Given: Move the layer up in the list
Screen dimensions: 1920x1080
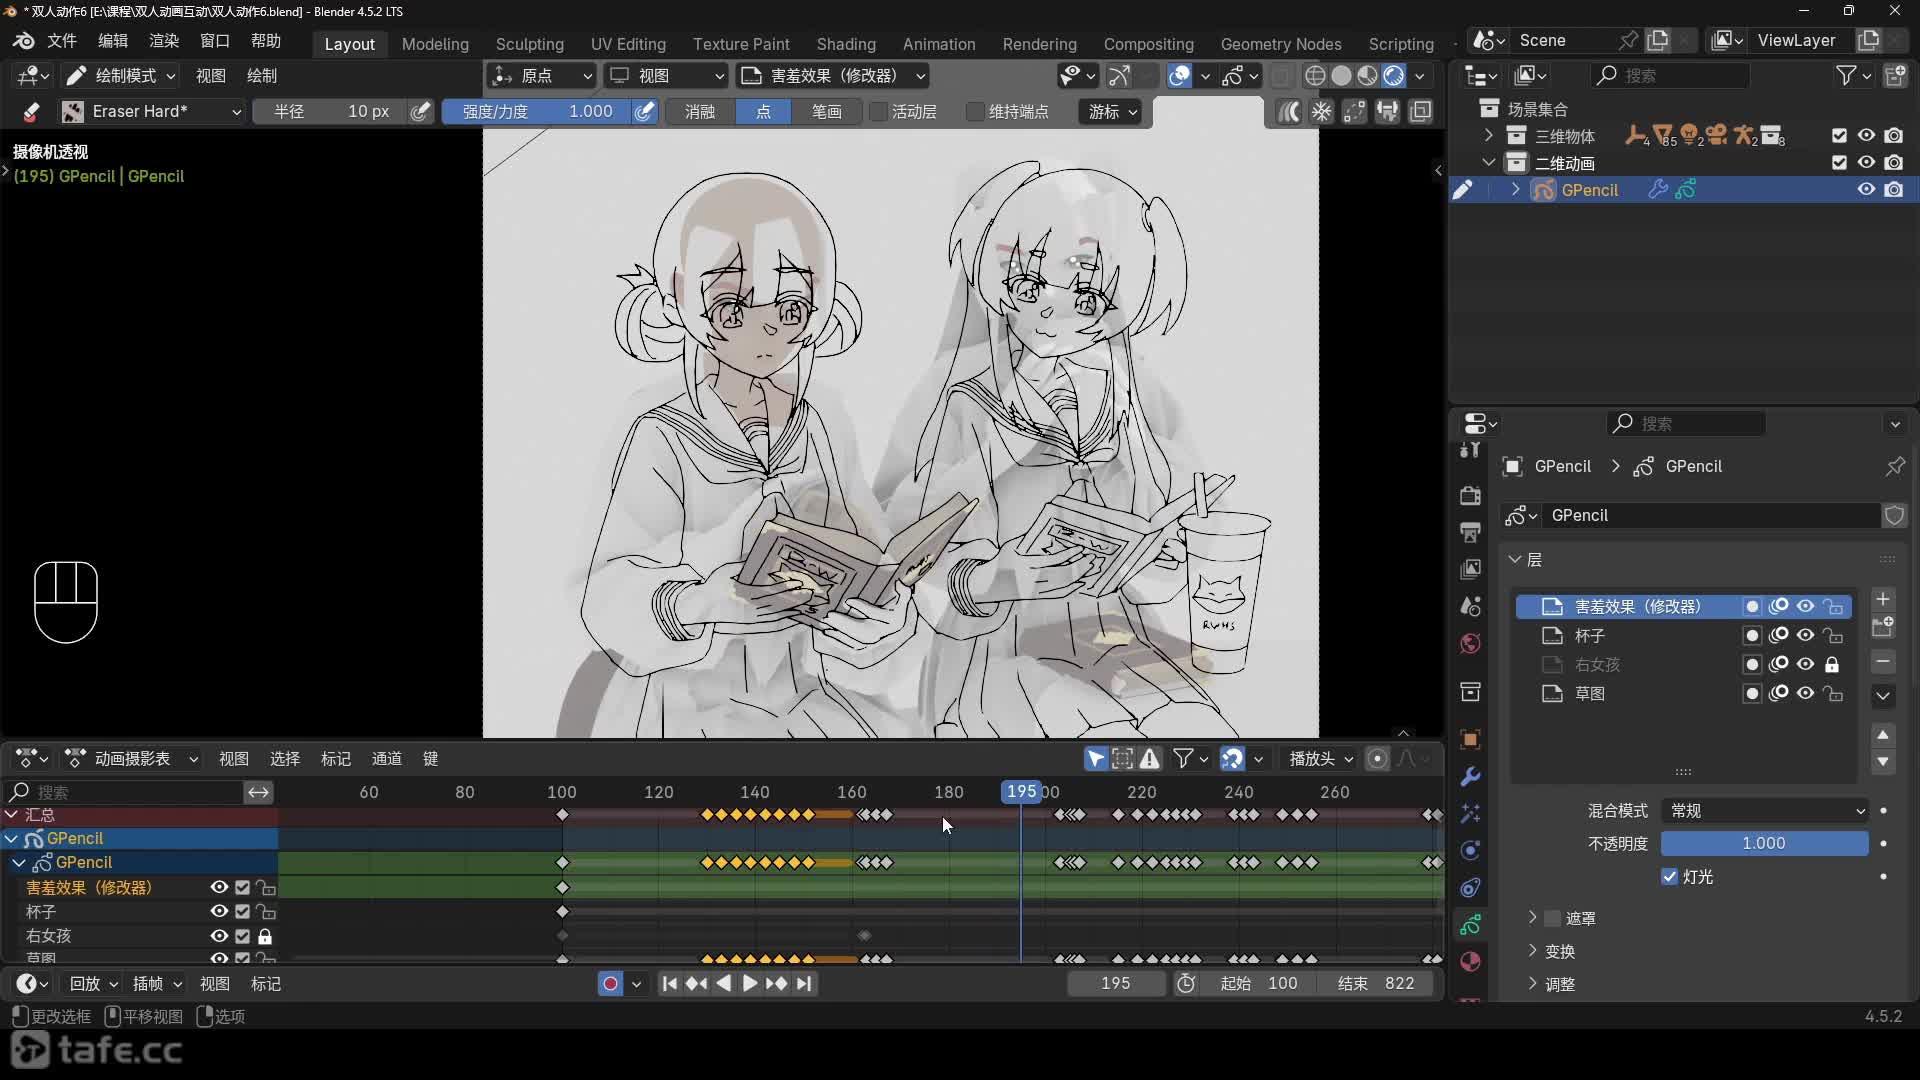Looking at the screenshot, I should [1883, 735].
